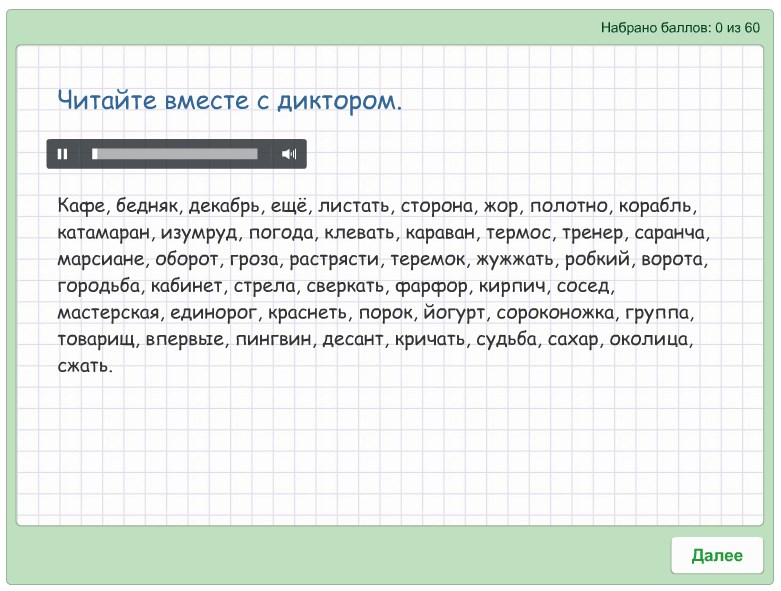The height and width of the screenshot is (591, 781).
Task: Click the word 'саранча'
Action: pos(669,233)
